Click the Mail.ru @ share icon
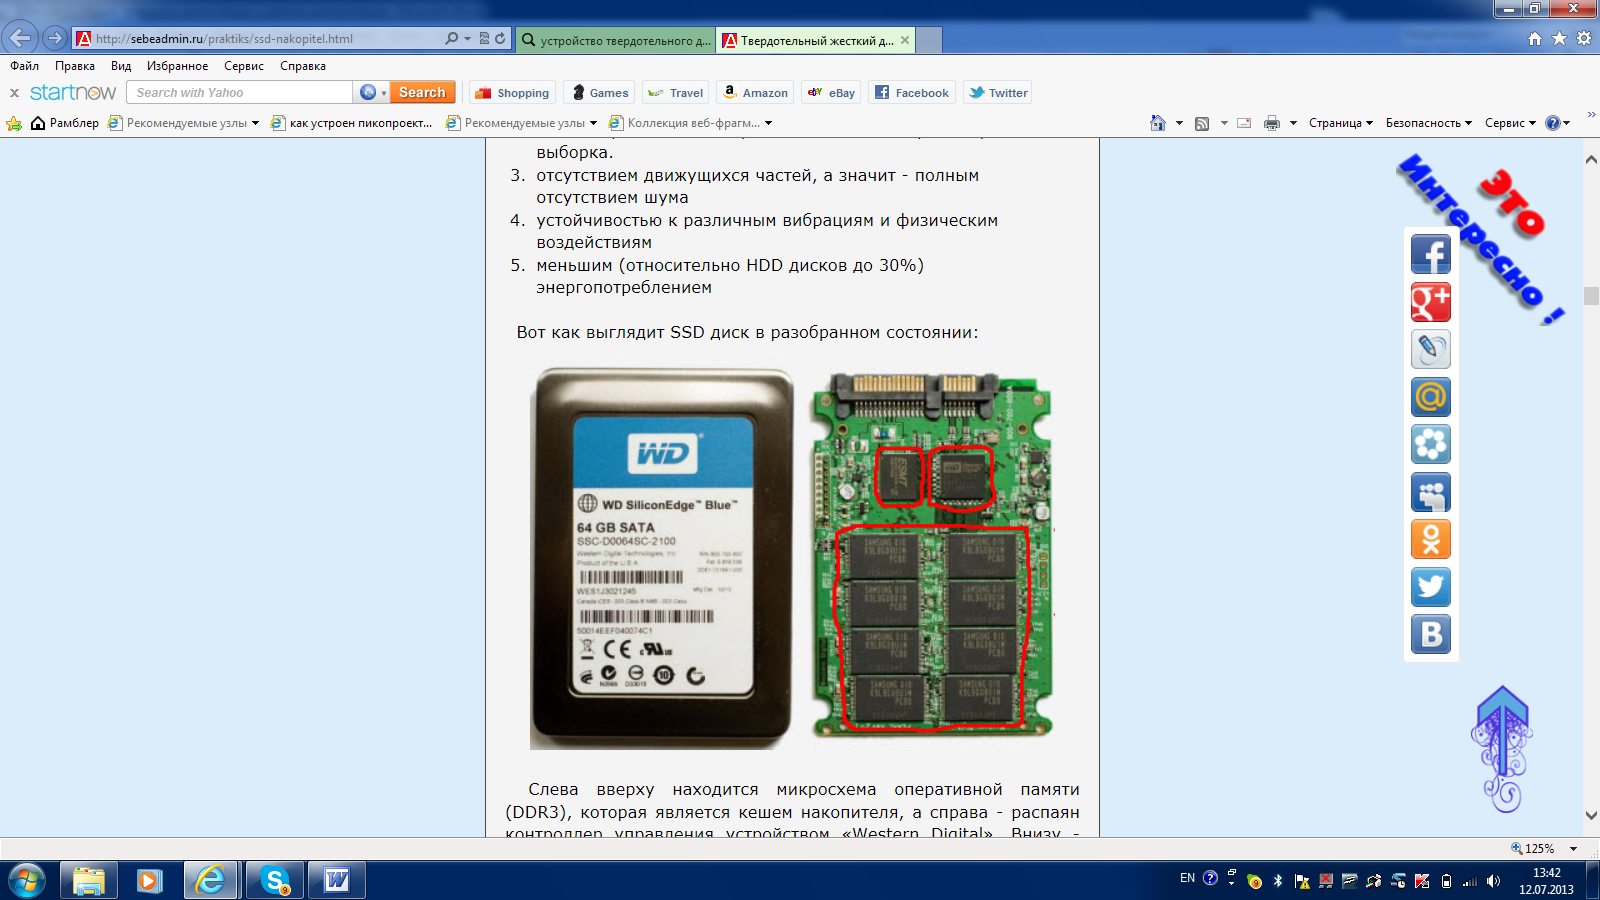The height and width of the screenshot is (900, 1600). click(x=1431, y=397)
